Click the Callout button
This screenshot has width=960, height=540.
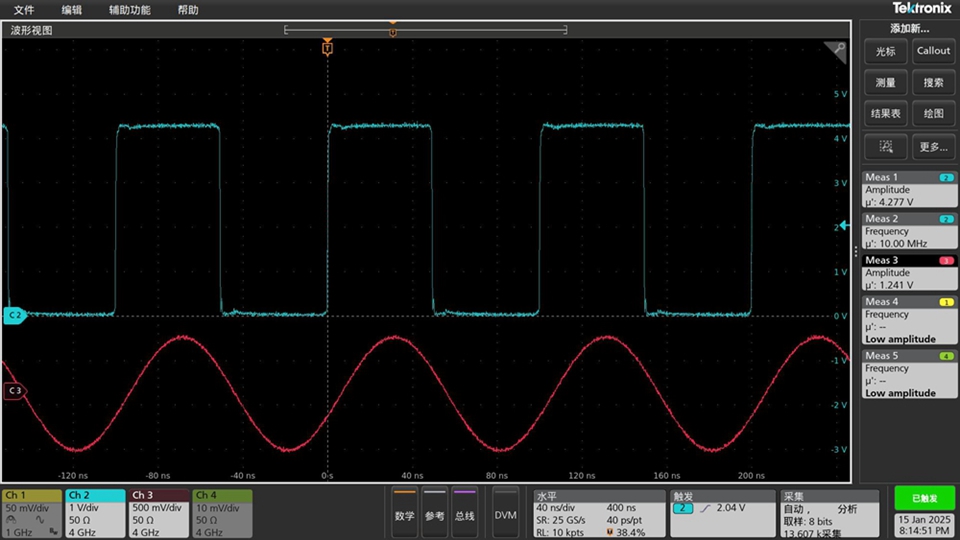point(933,51)
